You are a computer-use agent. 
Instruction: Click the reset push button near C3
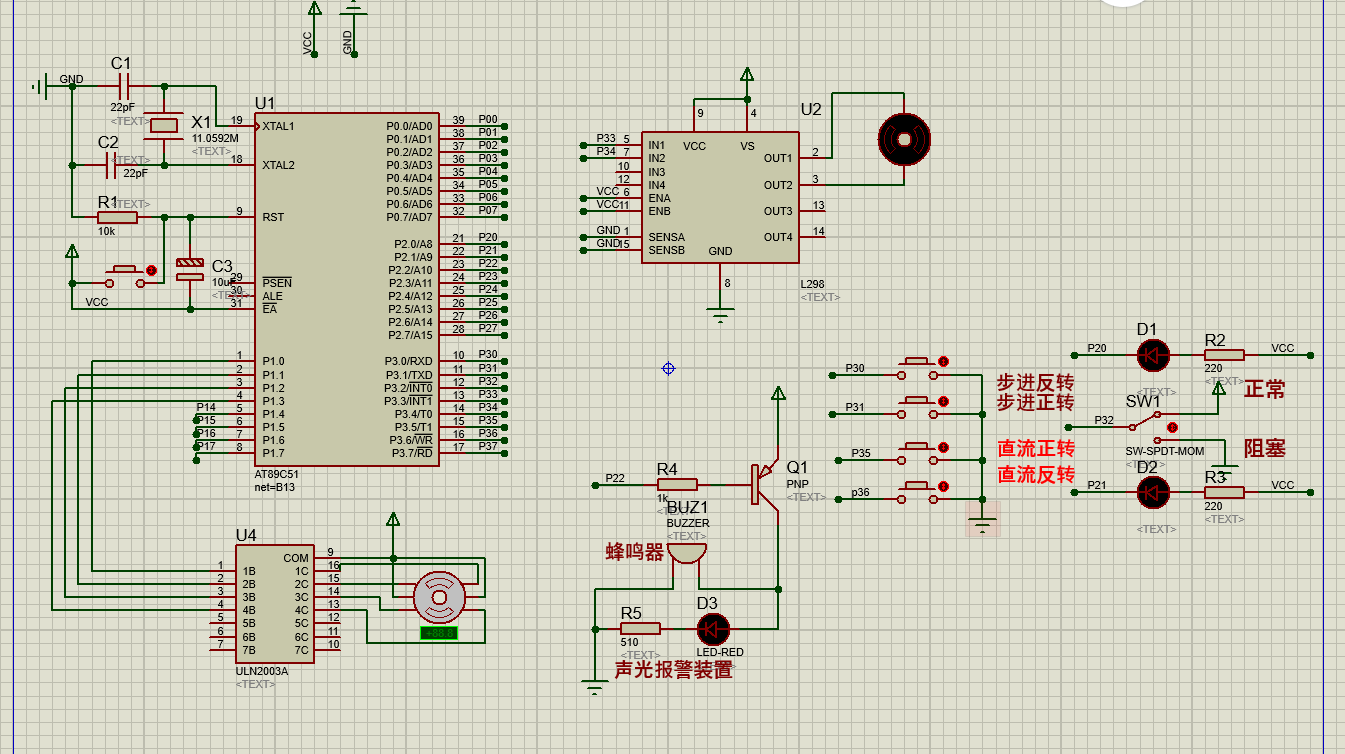coord(127,275)
